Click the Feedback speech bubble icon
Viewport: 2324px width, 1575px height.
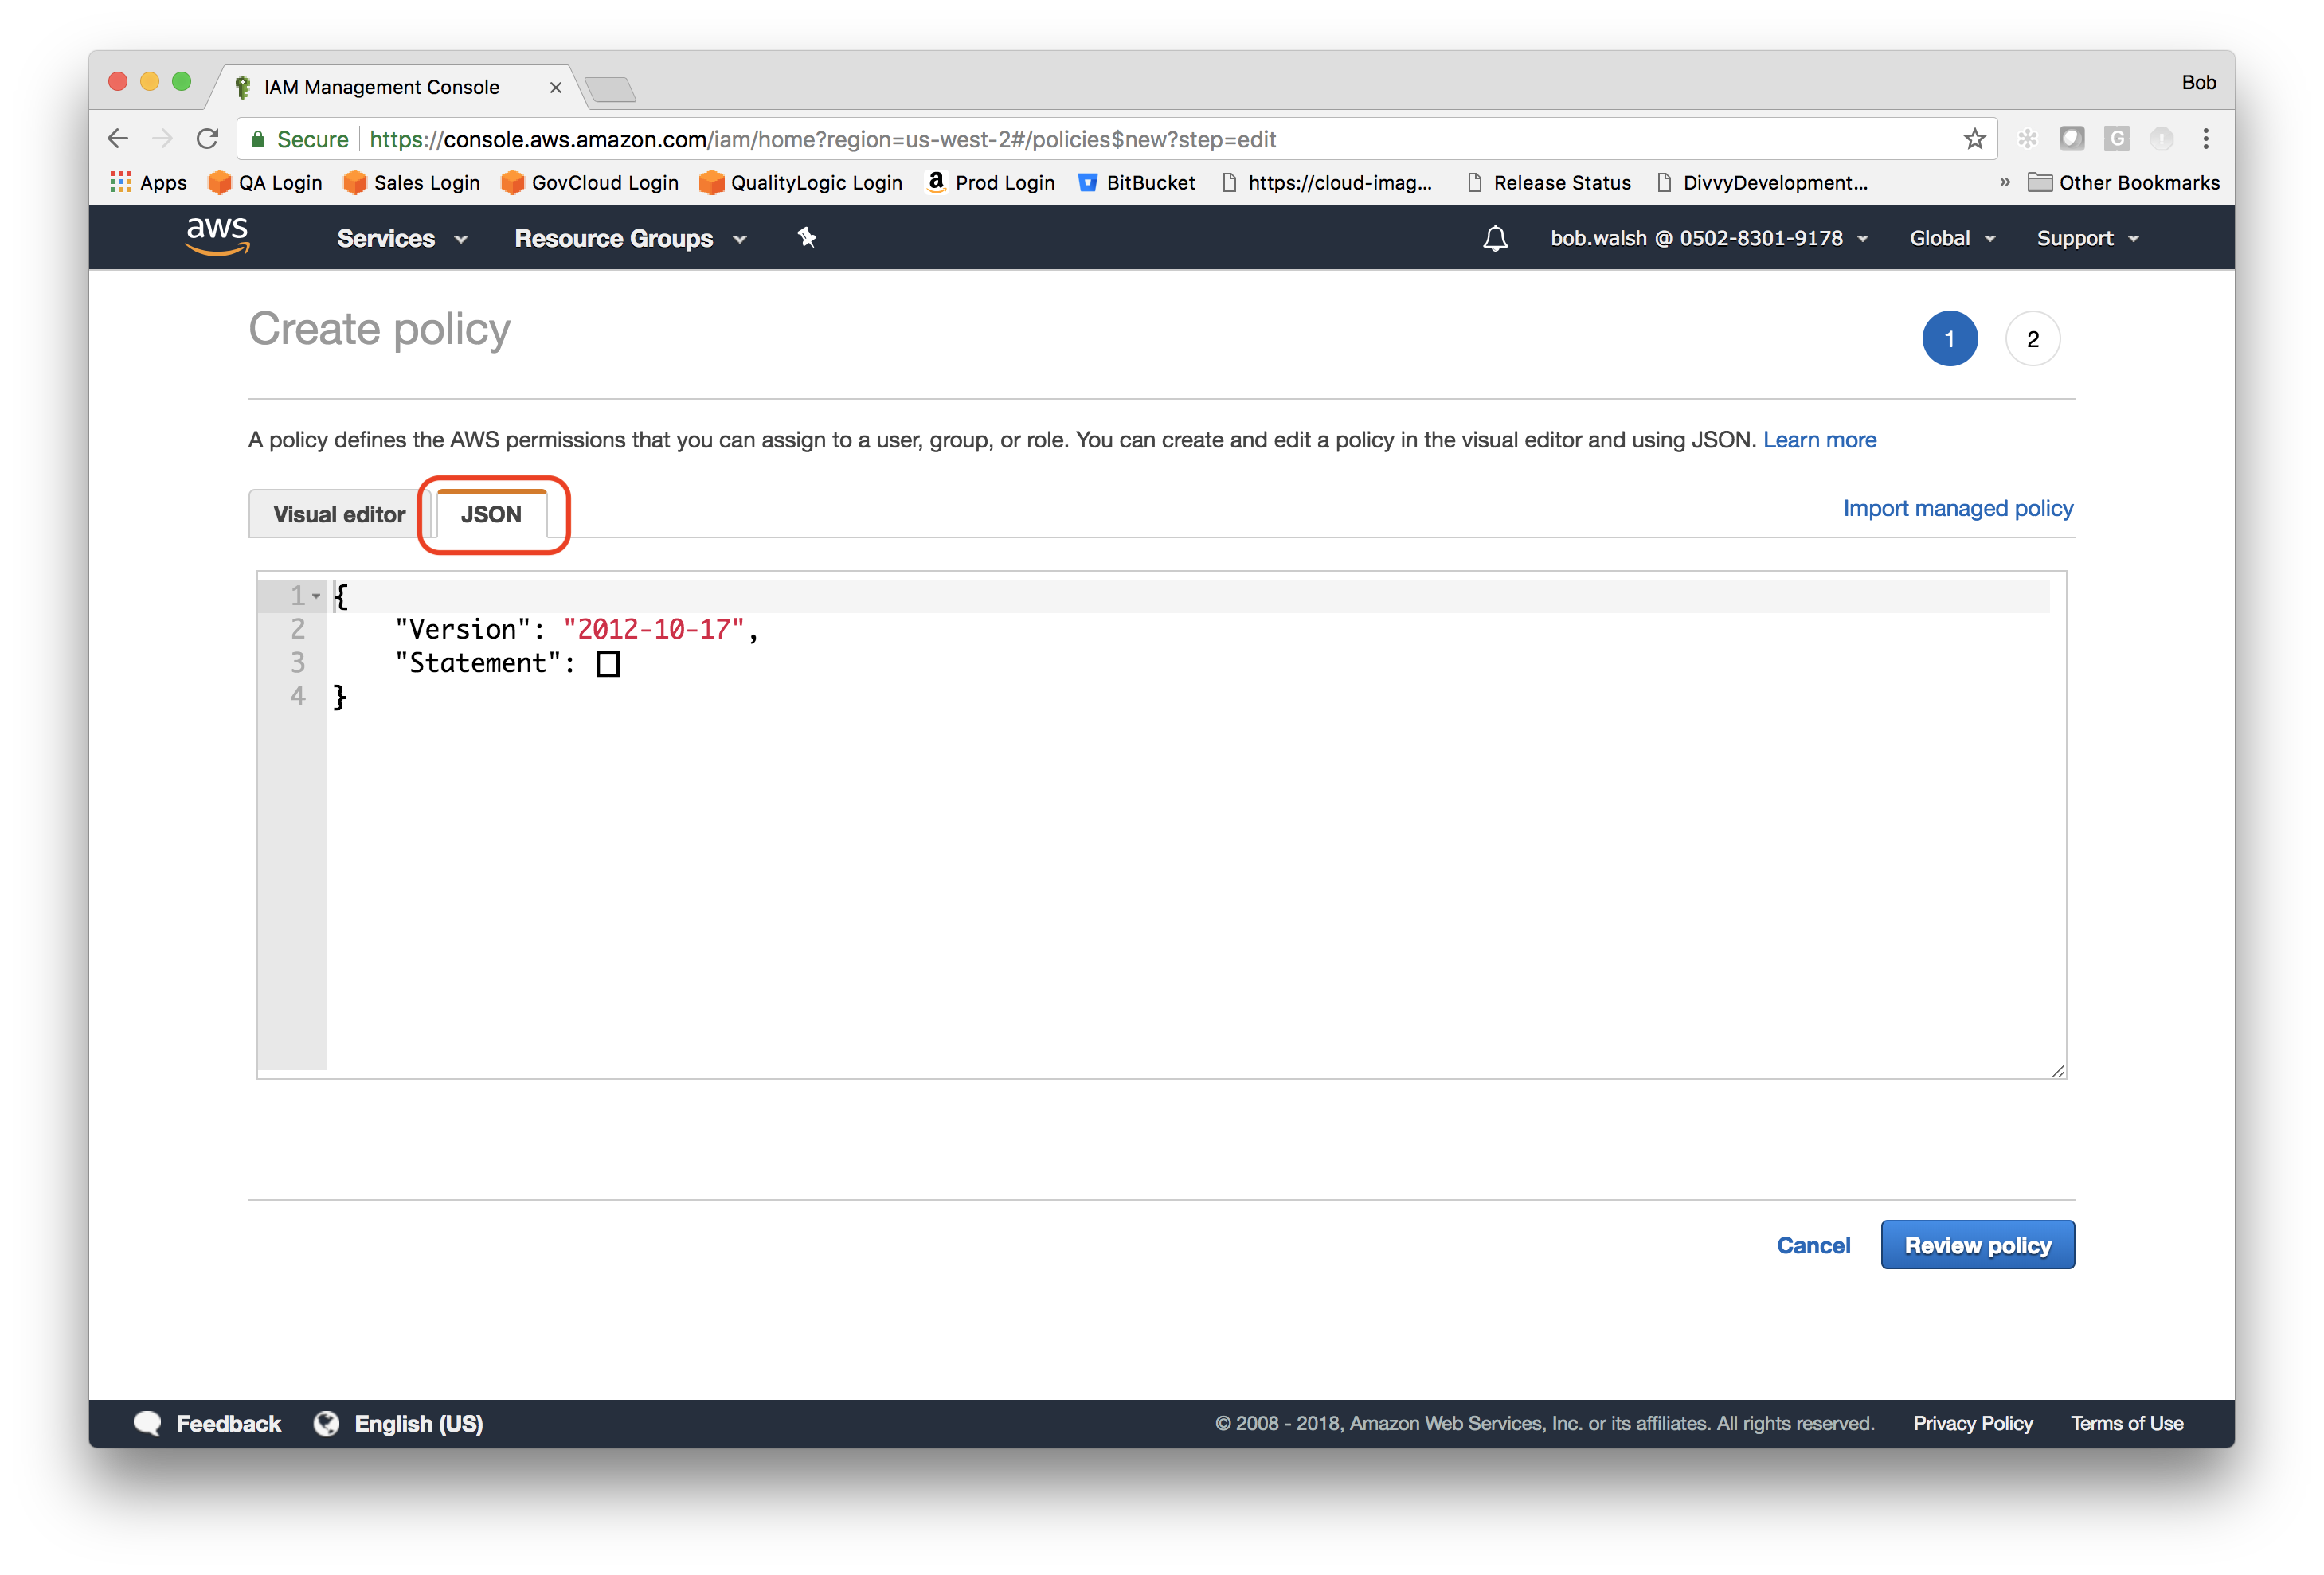[147, 1423]
